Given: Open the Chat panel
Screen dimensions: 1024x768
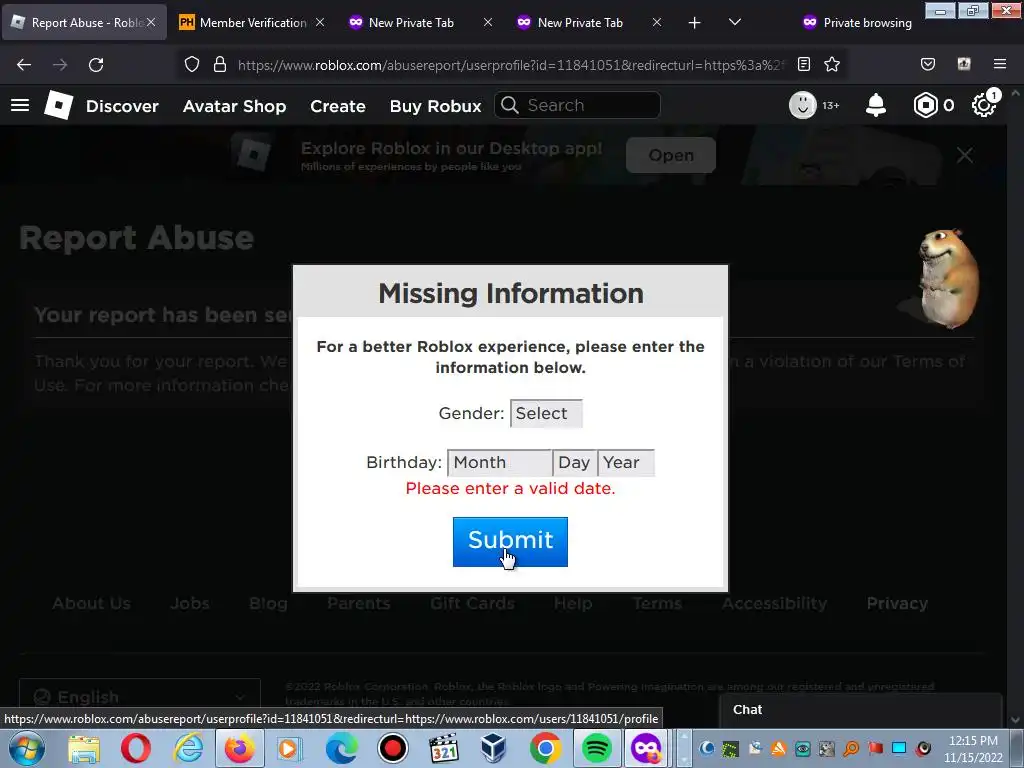Looking at the screenshot, I should click(x=860, y=710).
